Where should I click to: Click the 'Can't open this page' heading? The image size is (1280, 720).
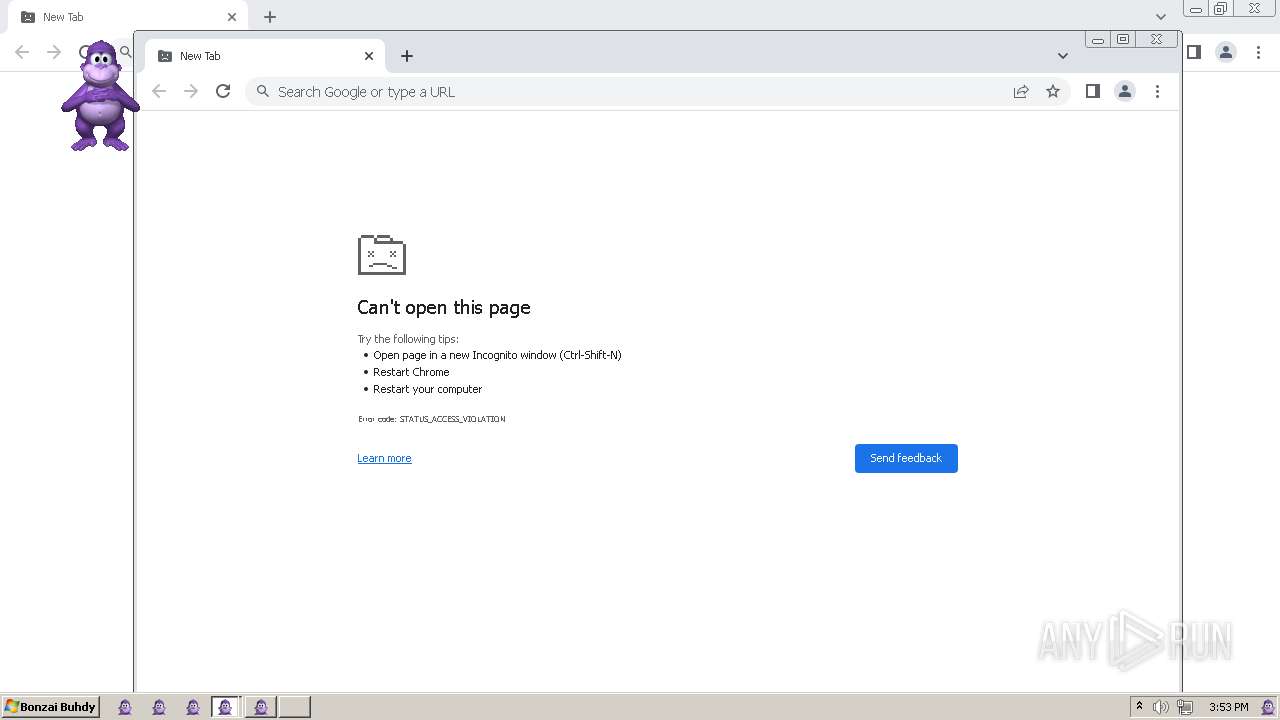coord(444,307)
